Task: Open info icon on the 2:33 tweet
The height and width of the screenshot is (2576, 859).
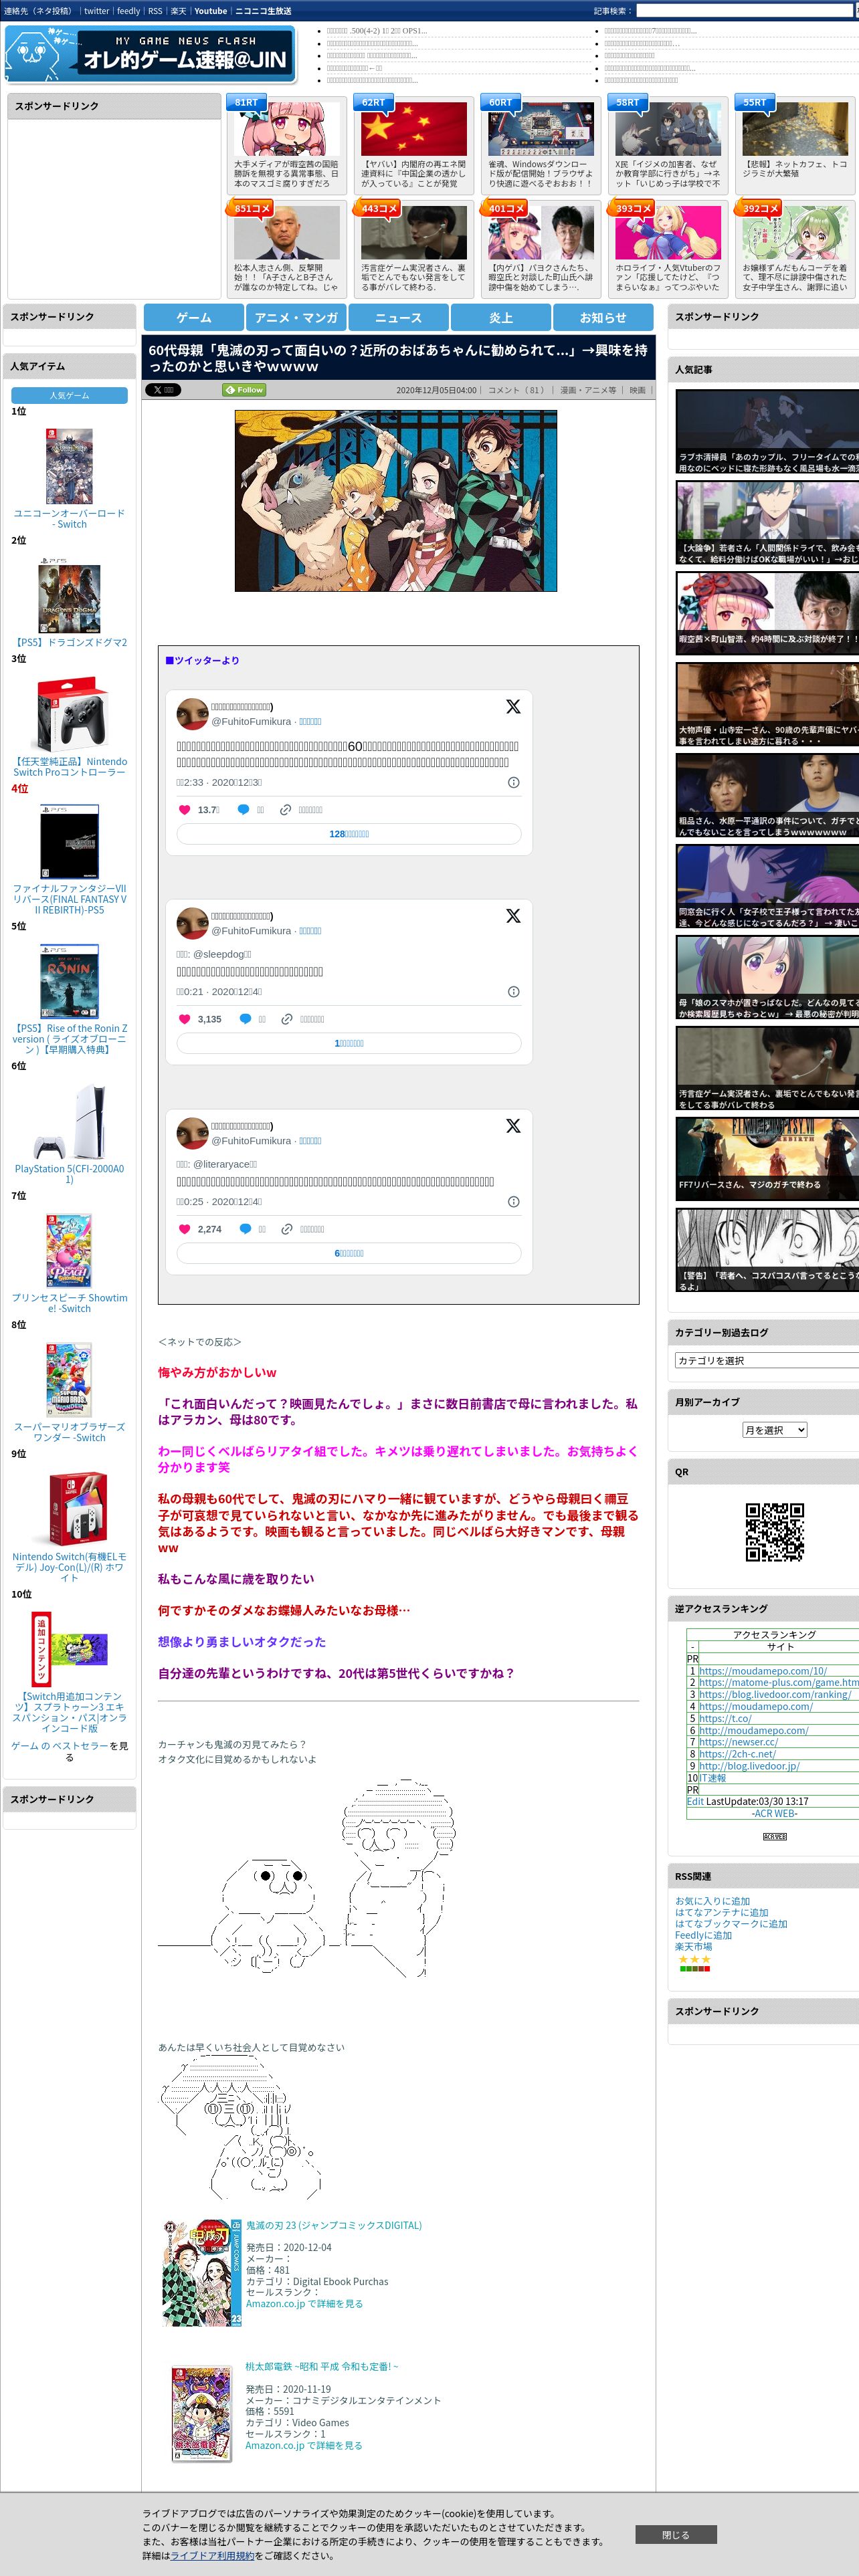Action: coord(513,783)
